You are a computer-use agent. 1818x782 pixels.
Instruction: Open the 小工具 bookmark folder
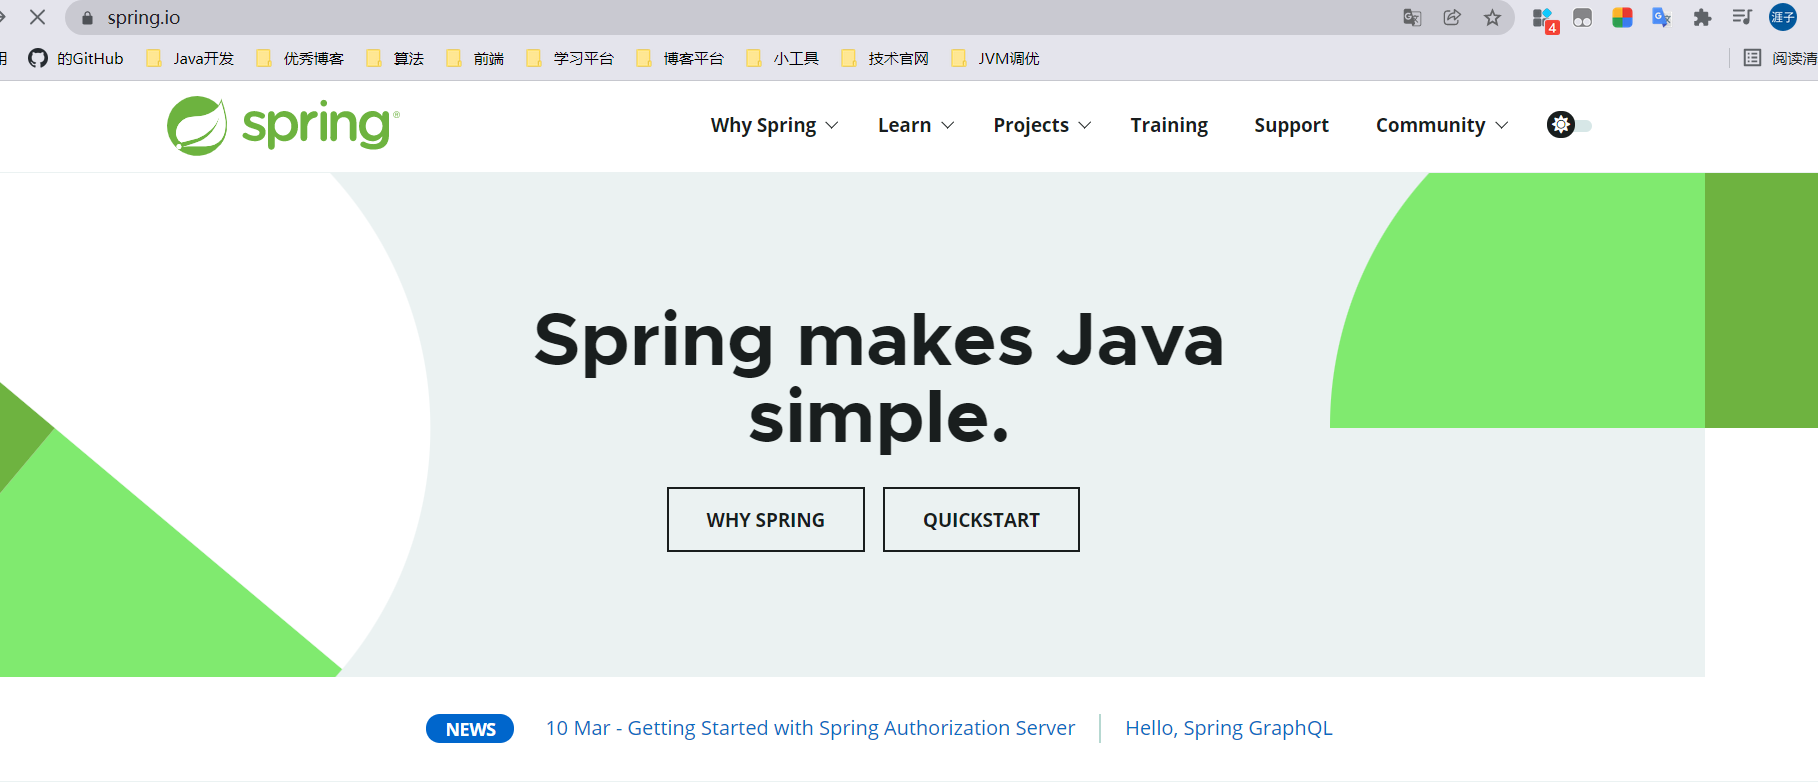[x=783, y=58]
